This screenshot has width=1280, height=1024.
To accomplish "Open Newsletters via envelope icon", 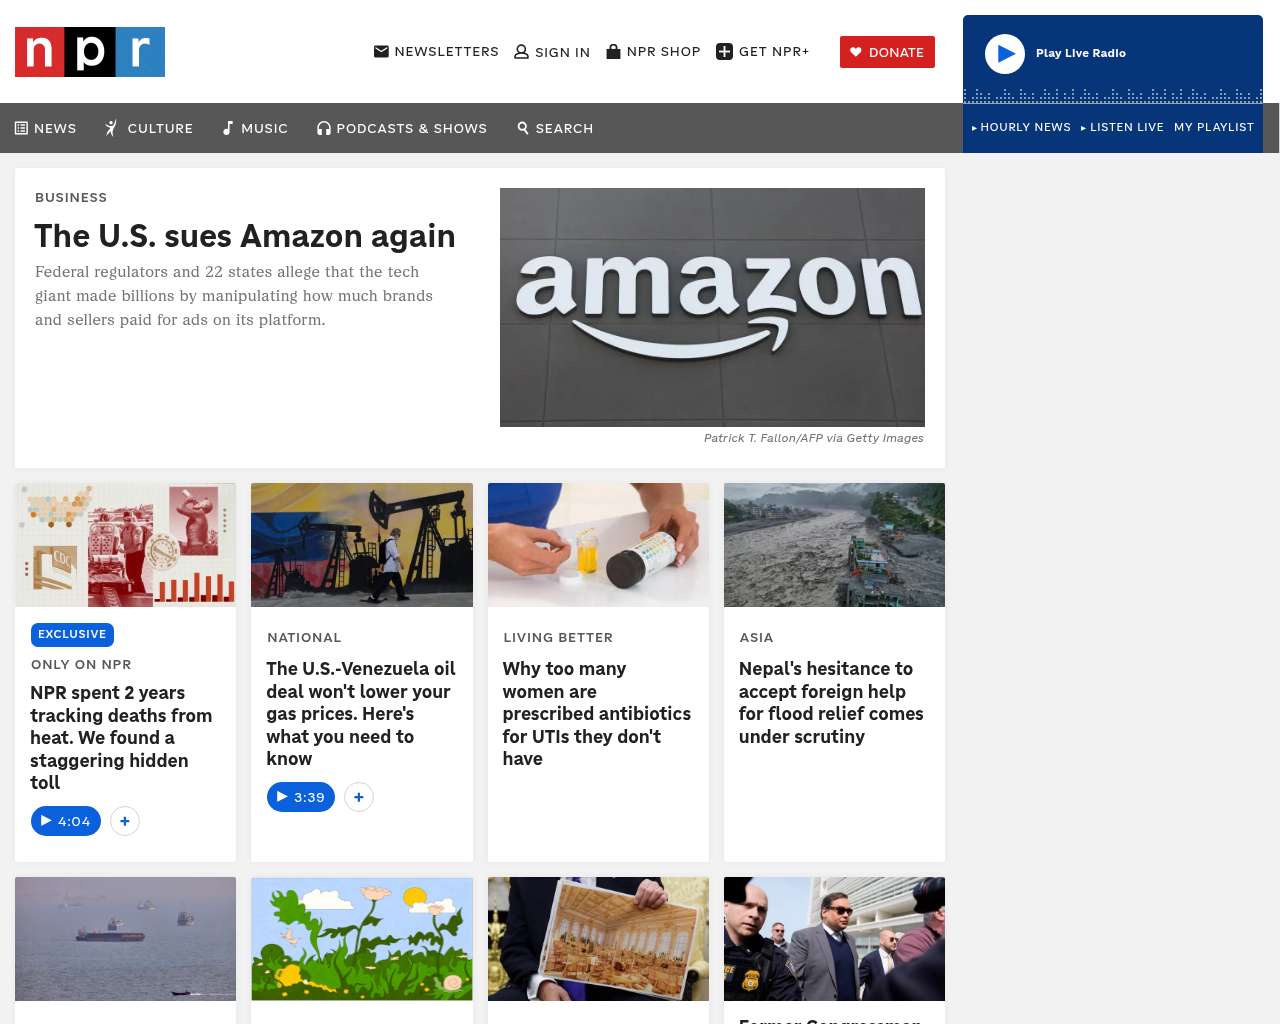I will point(381,51).
